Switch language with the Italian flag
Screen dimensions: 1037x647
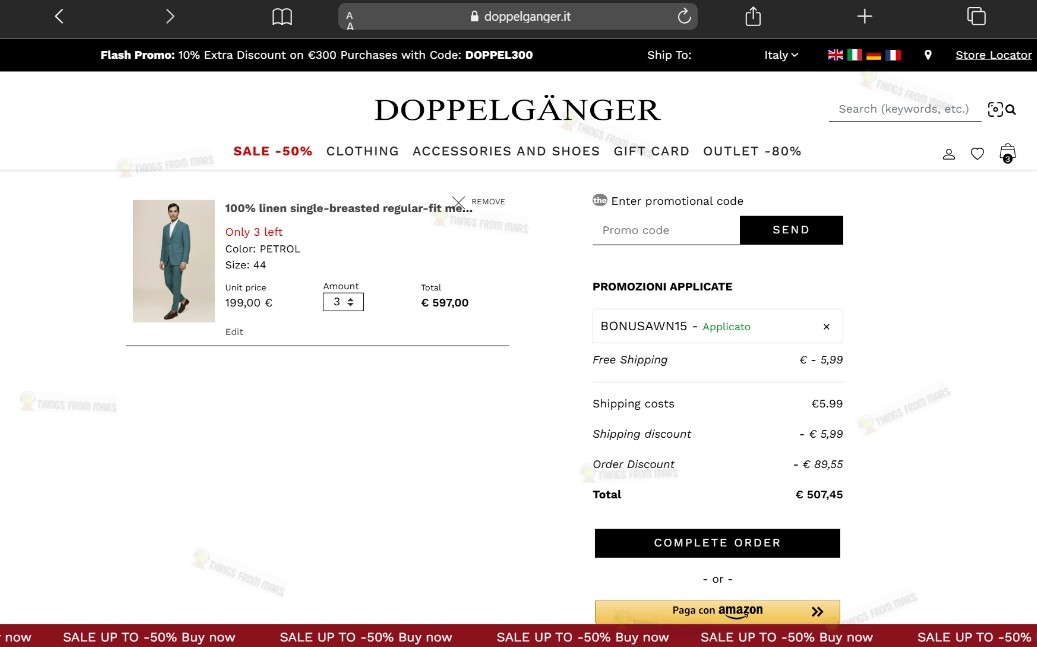coord(854,55)
